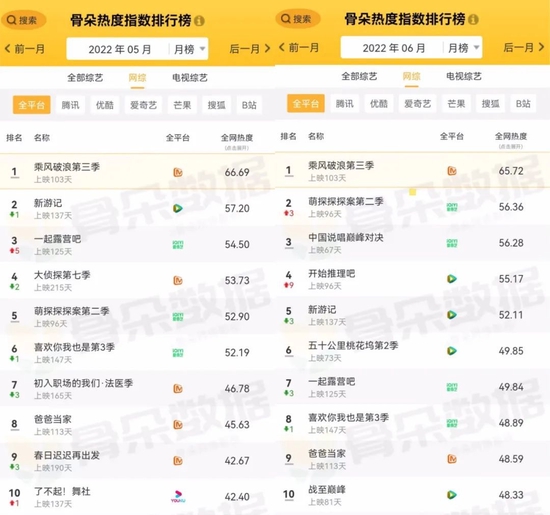
Task: Click iQiyi icon in the 56.36 row
Action: click(x=452, y=207)
